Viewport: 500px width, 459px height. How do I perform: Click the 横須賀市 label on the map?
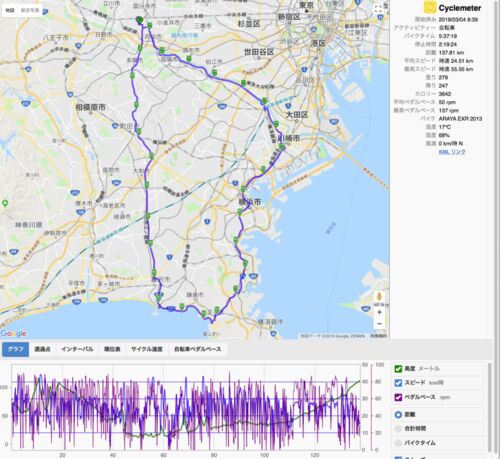pyautogui.click(x=270, y=322)
